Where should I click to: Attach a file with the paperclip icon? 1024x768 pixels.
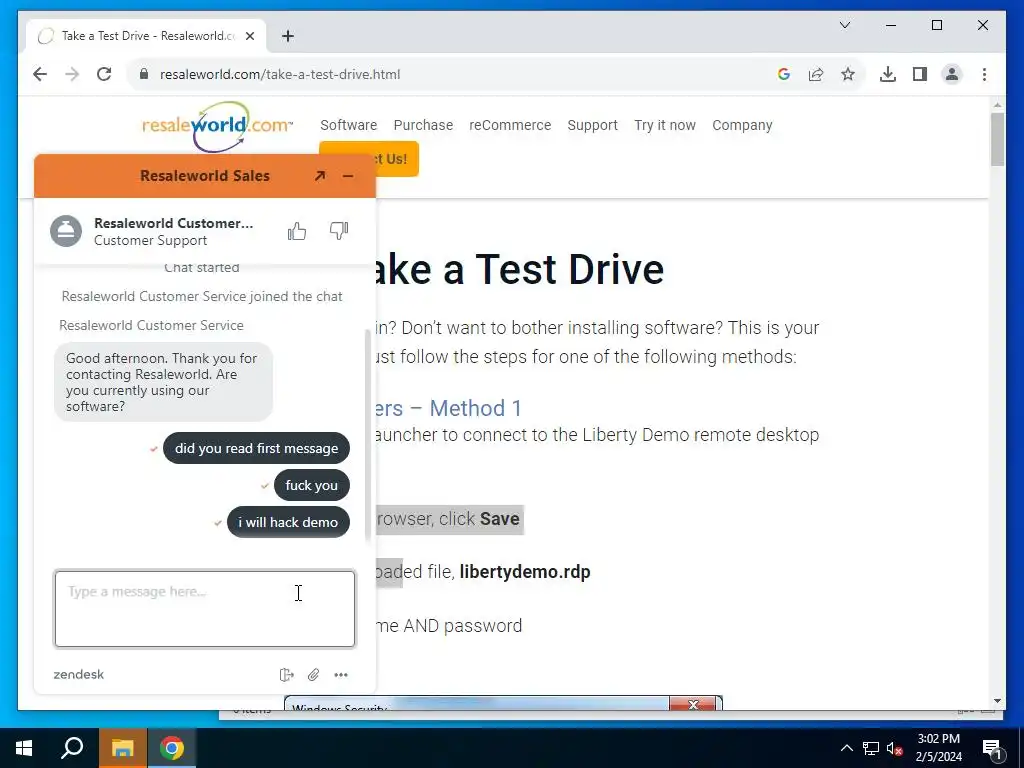313,675
